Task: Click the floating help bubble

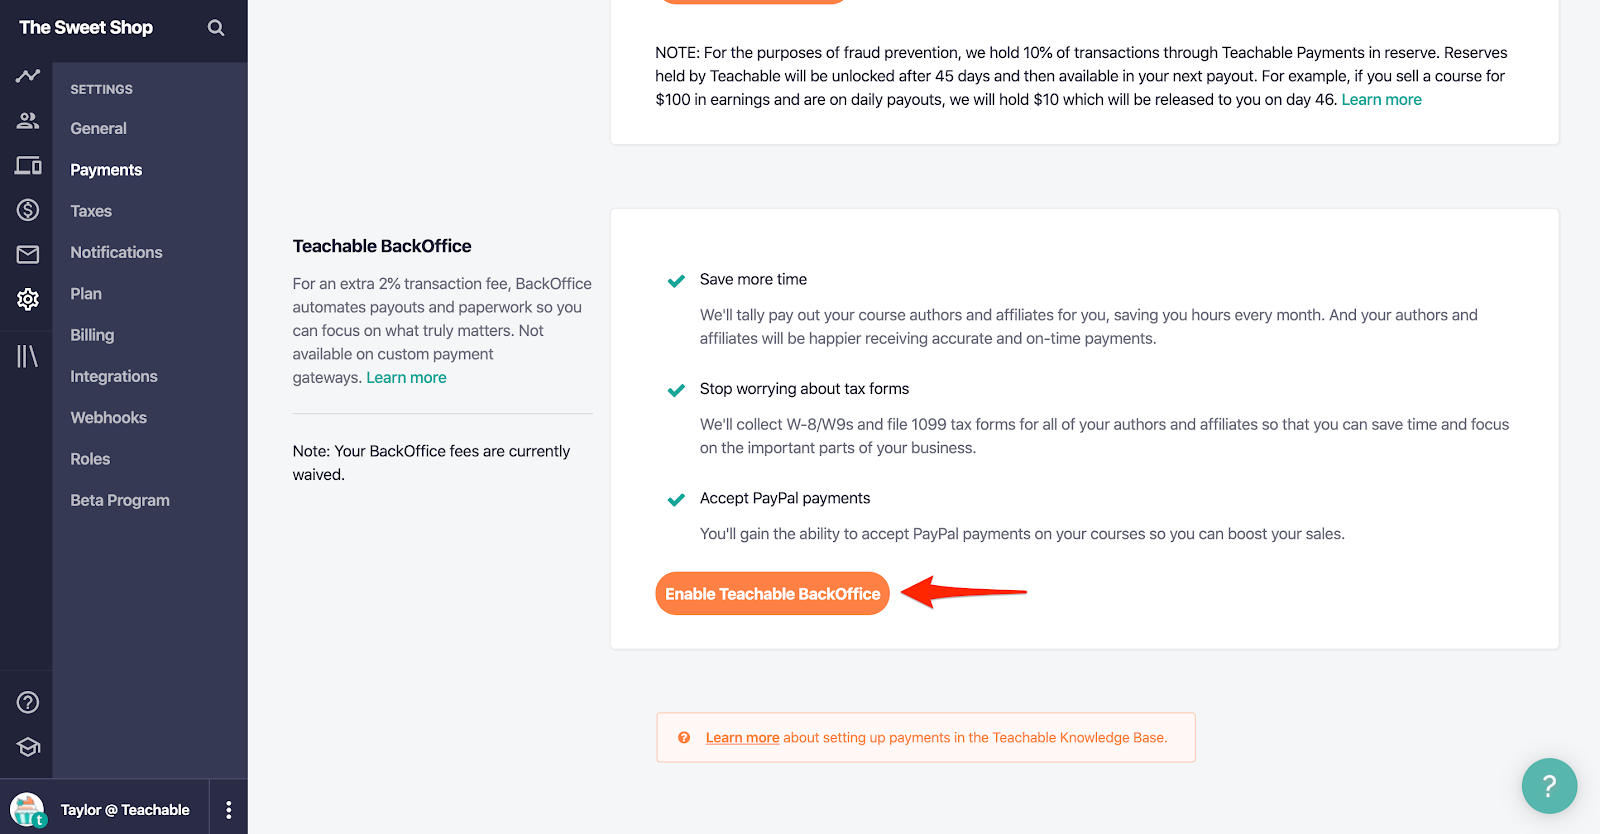Action: point(1549,786)
